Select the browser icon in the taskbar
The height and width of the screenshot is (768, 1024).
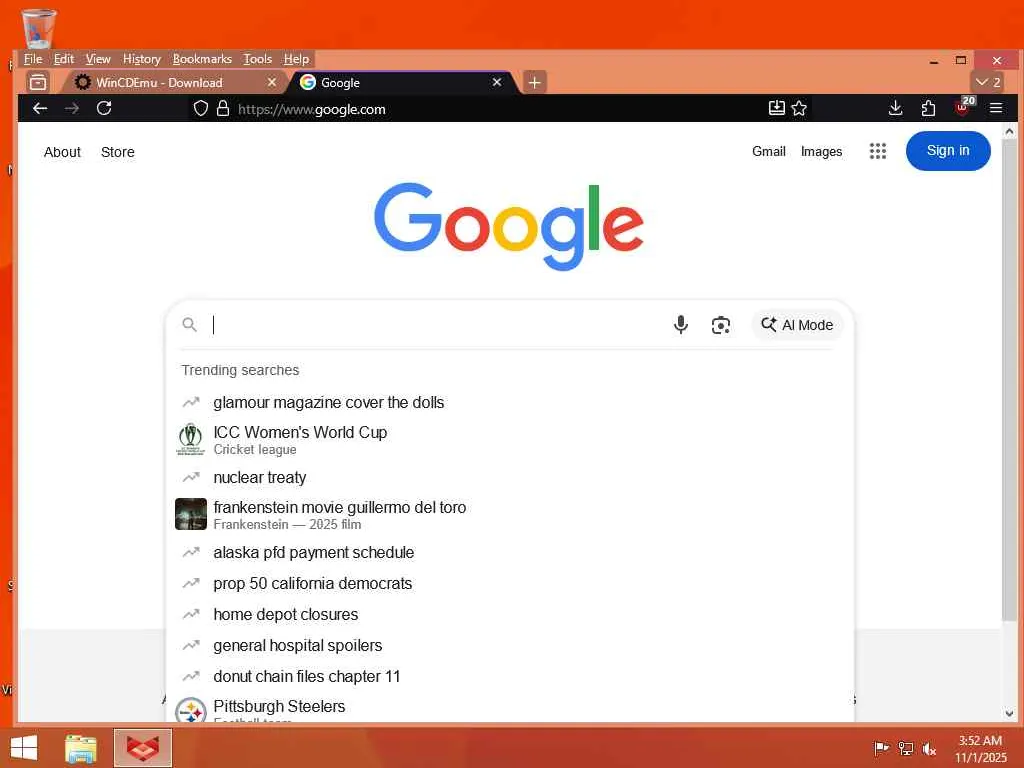pyautogui.click(x=142, y=748)
